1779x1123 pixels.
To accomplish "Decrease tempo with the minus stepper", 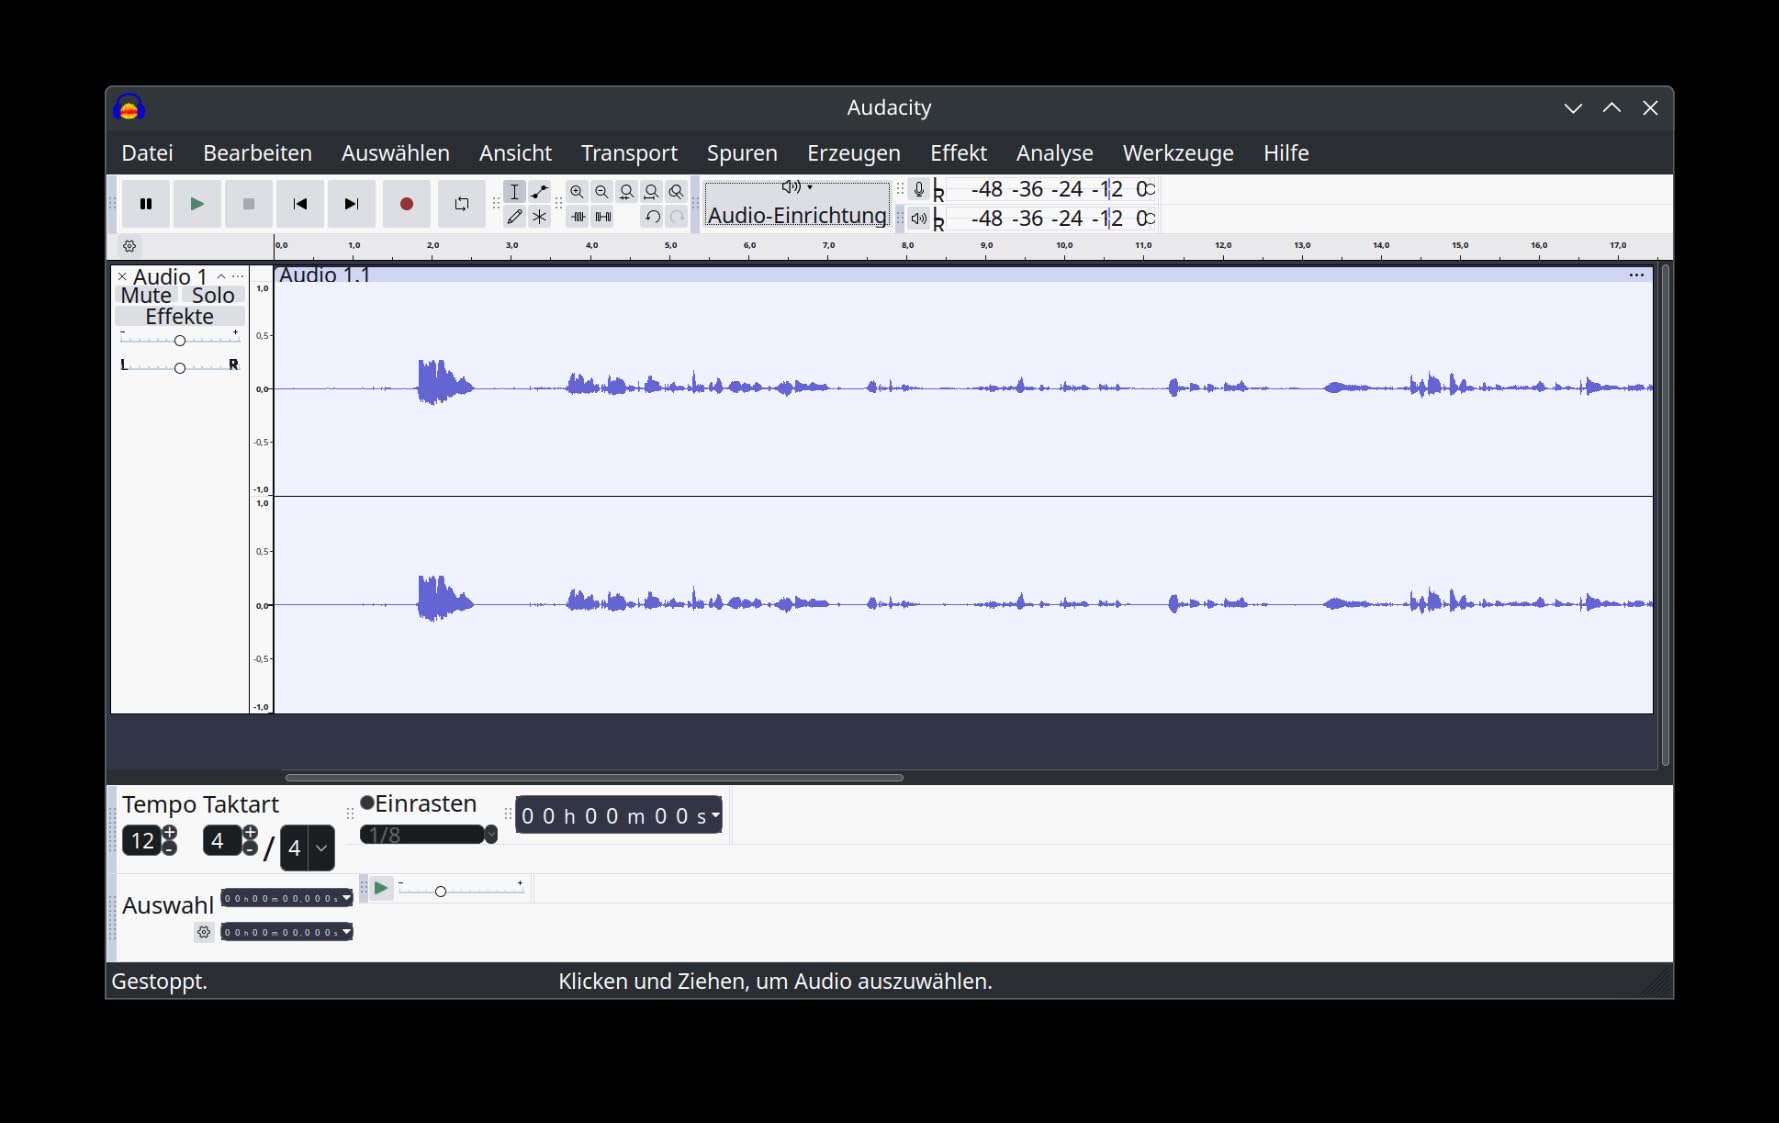I will (170, 849).
